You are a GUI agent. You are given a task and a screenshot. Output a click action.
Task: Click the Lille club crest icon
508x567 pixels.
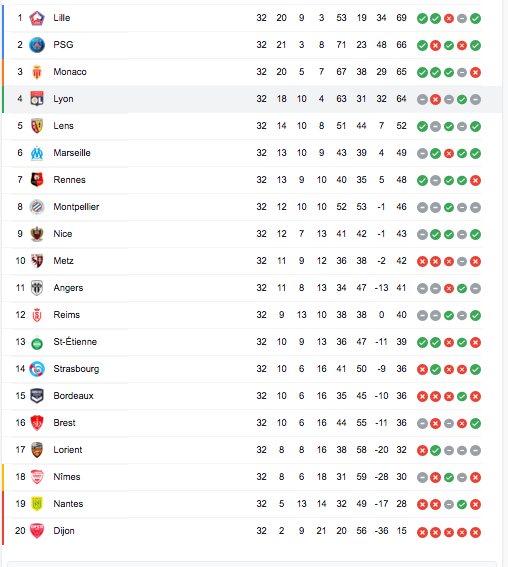37,18
